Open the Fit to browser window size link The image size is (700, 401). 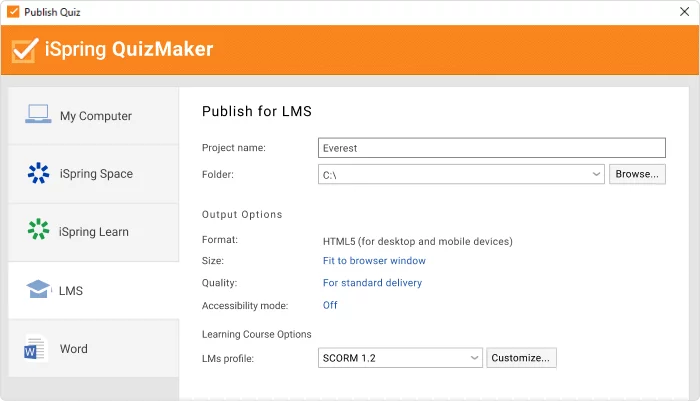(374, 261)
